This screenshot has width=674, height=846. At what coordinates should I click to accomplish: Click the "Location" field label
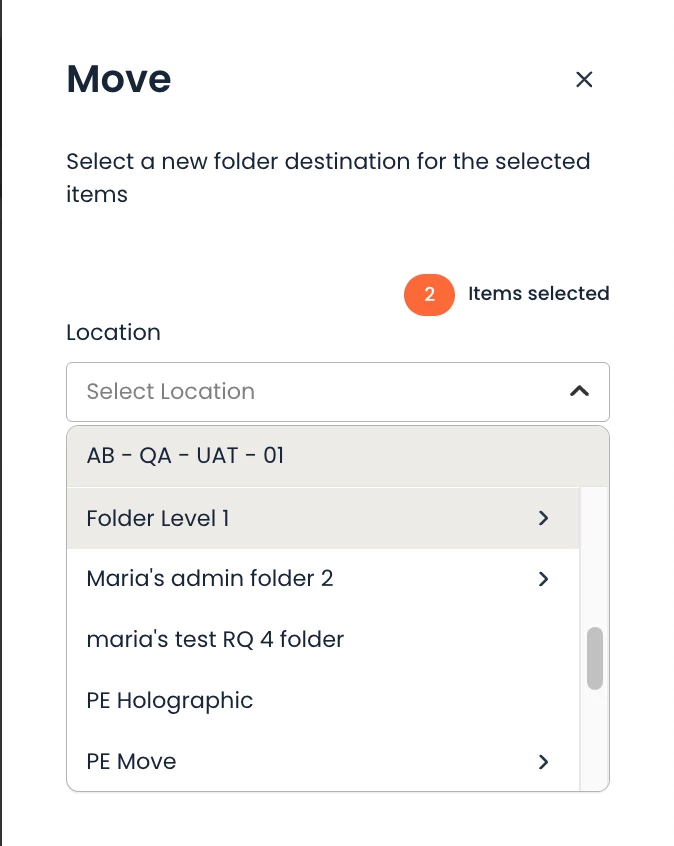click(113, 332)
